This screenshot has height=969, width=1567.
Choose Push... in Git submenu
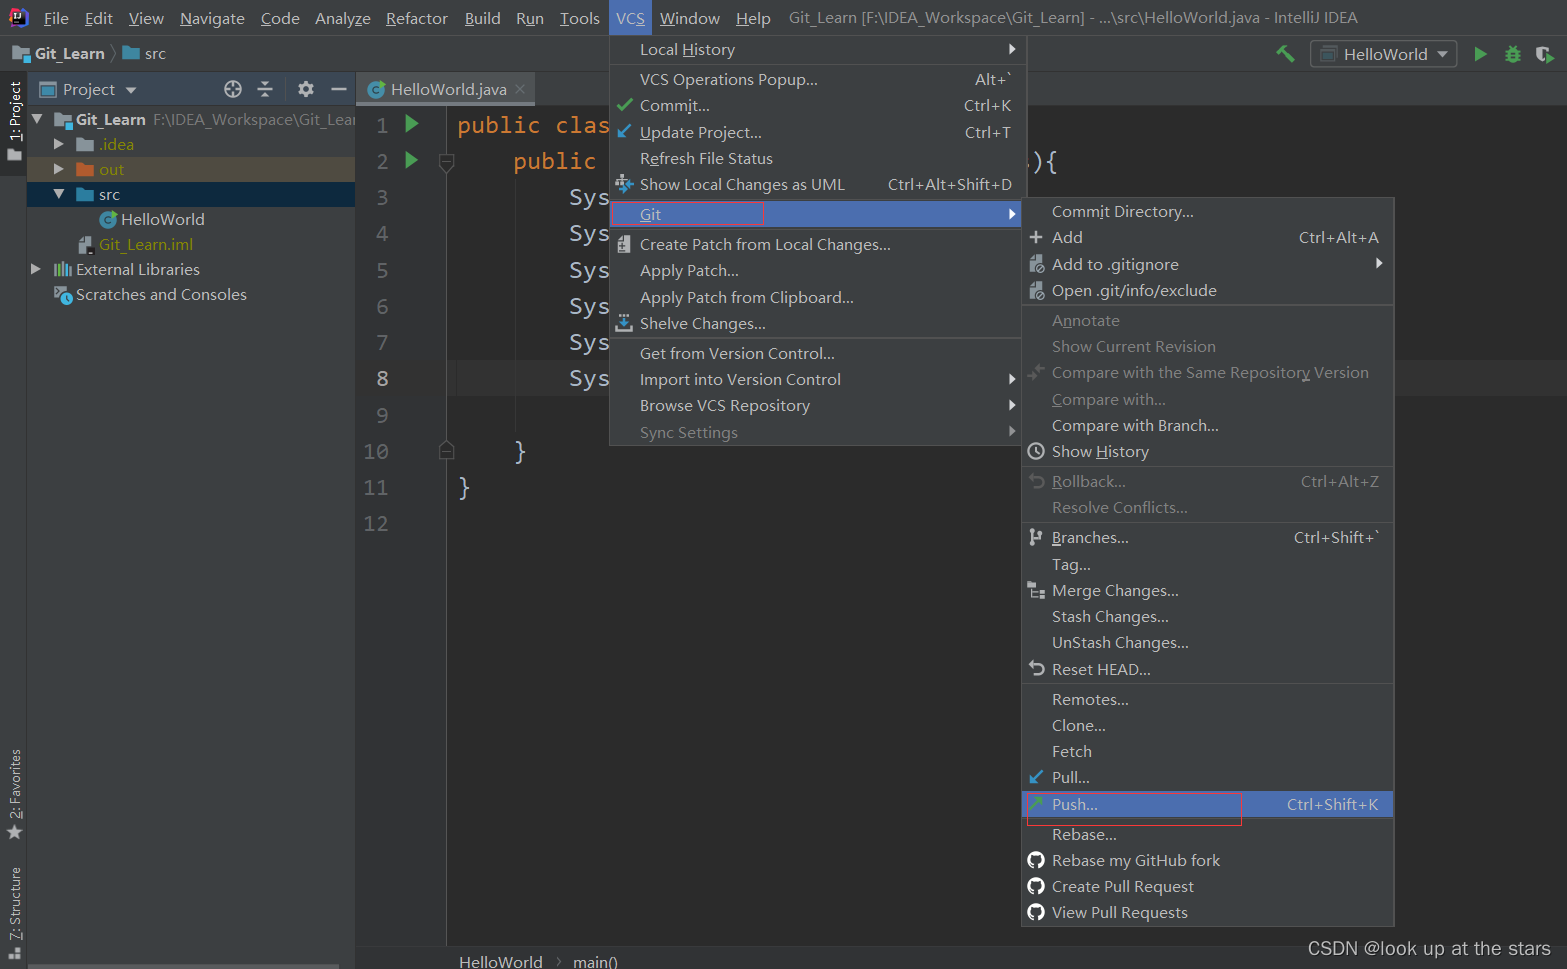1207,804
